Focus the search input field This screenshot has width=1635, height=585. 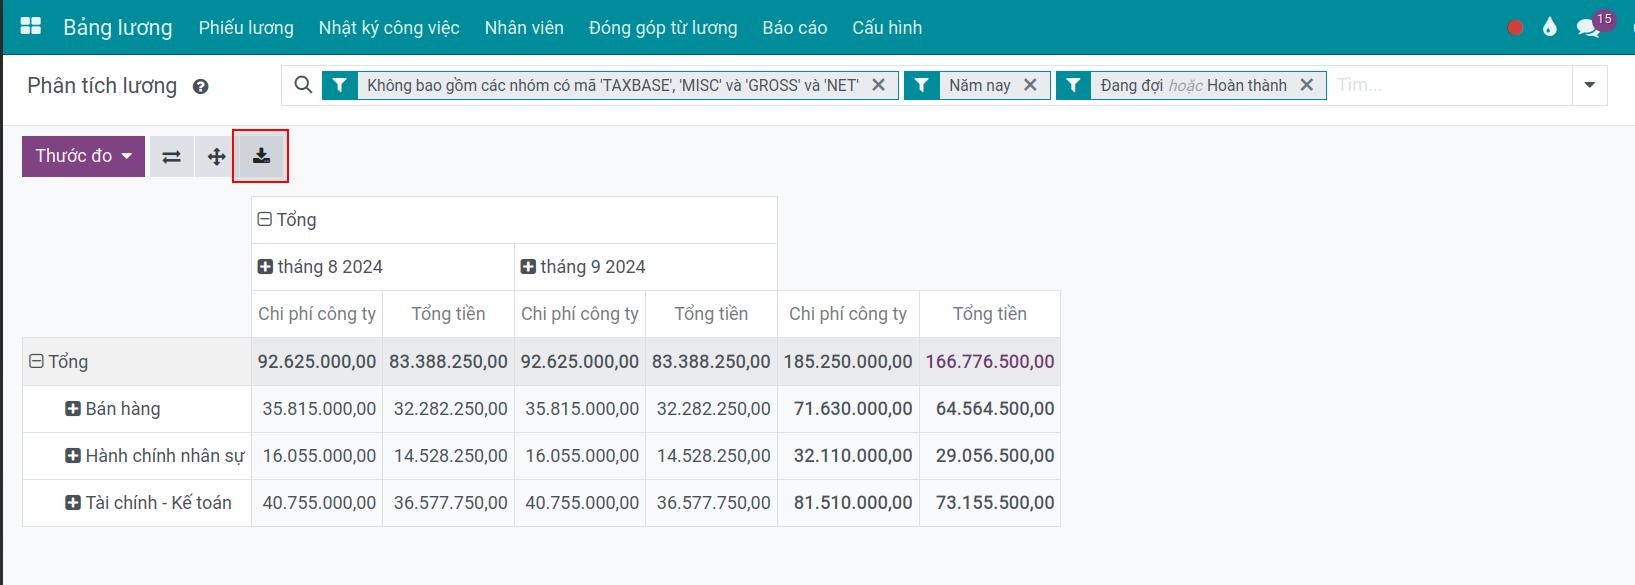[x=1450, y=85]
